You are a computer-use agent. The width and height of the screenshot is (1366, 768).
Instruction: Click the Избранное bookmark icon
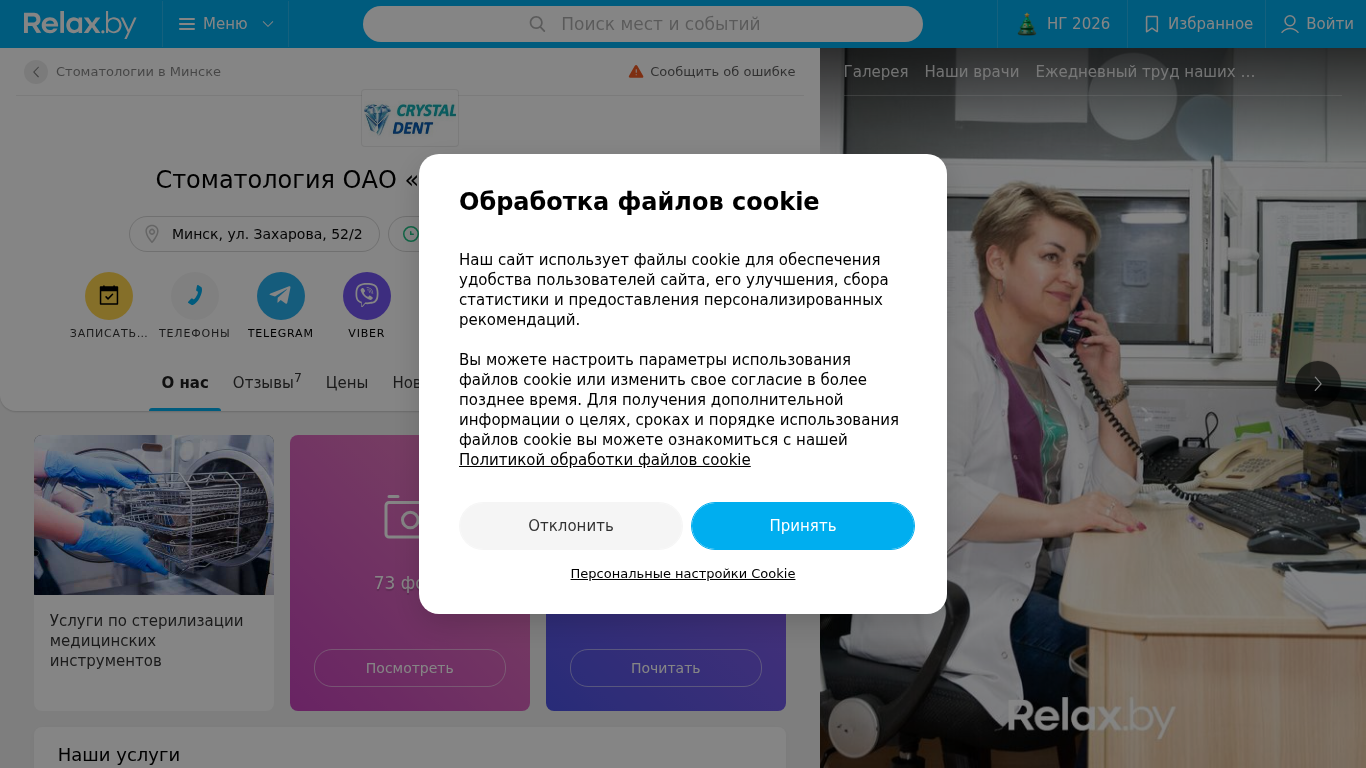pyautogui.click(x=1152, y=24)
